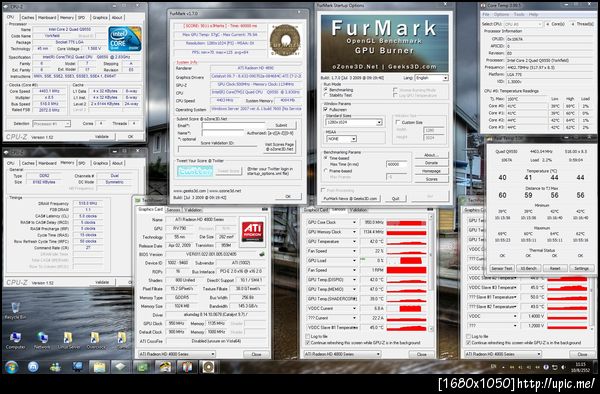
Task: Open the Select CPU dropdown in Core Temp
Action: [x=523, y=24]
